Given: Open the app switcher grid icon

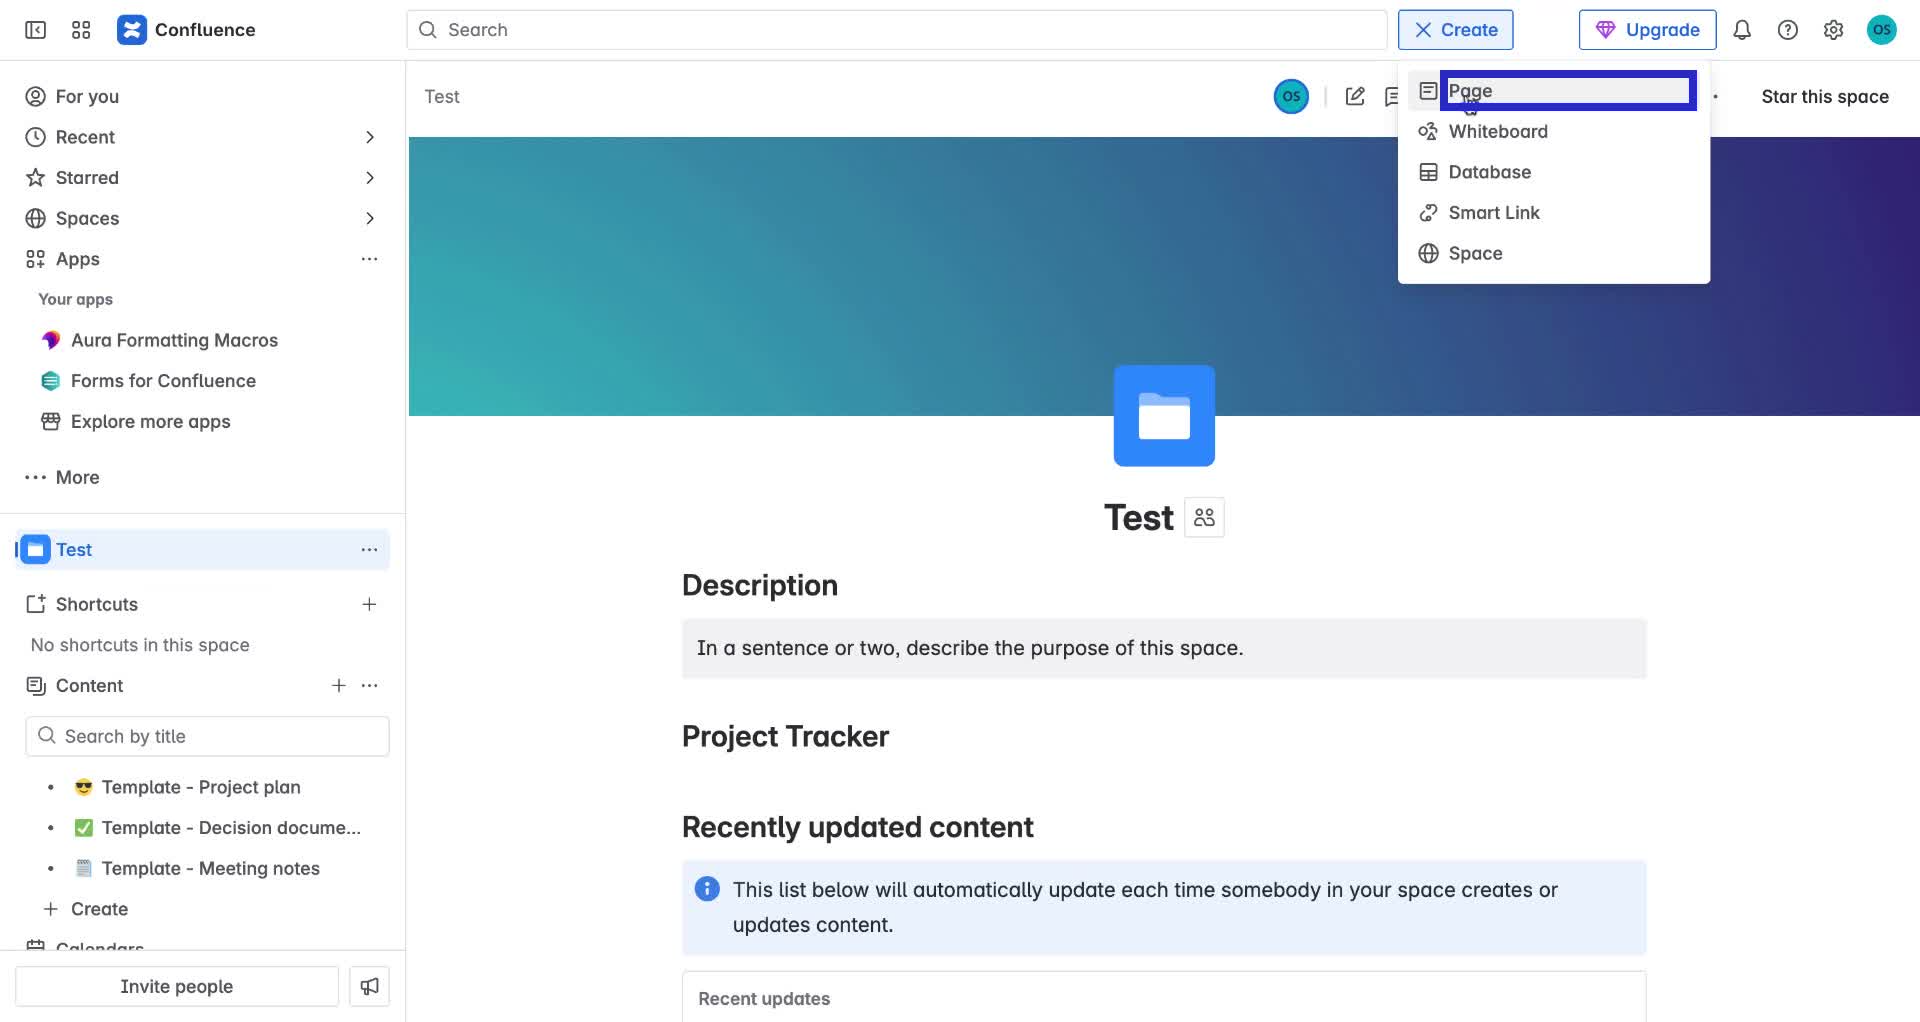Looking at the screenshot, I should [81, 30].
